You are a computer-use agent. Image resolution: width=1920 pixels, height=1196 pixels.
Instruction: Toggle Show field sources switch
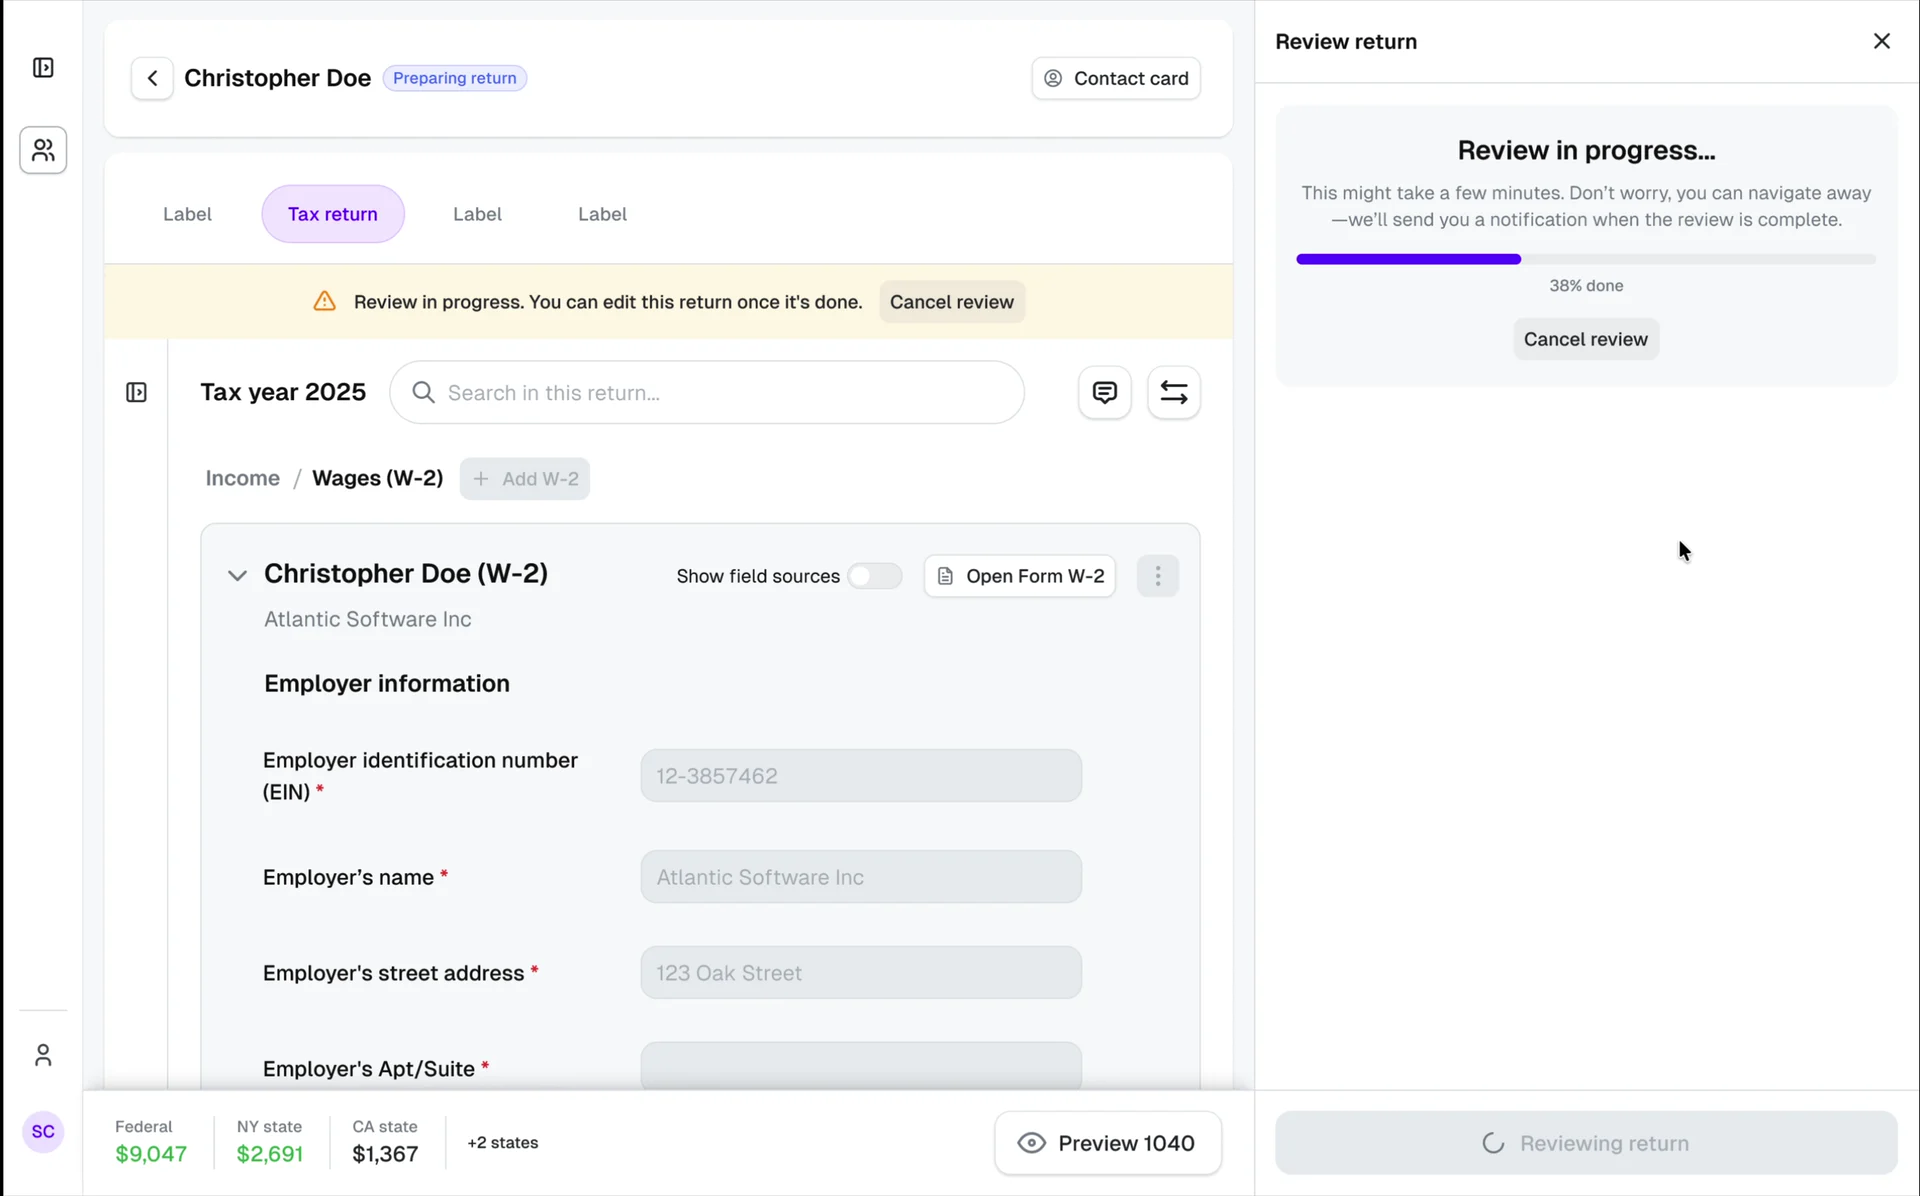coord(874,576)
